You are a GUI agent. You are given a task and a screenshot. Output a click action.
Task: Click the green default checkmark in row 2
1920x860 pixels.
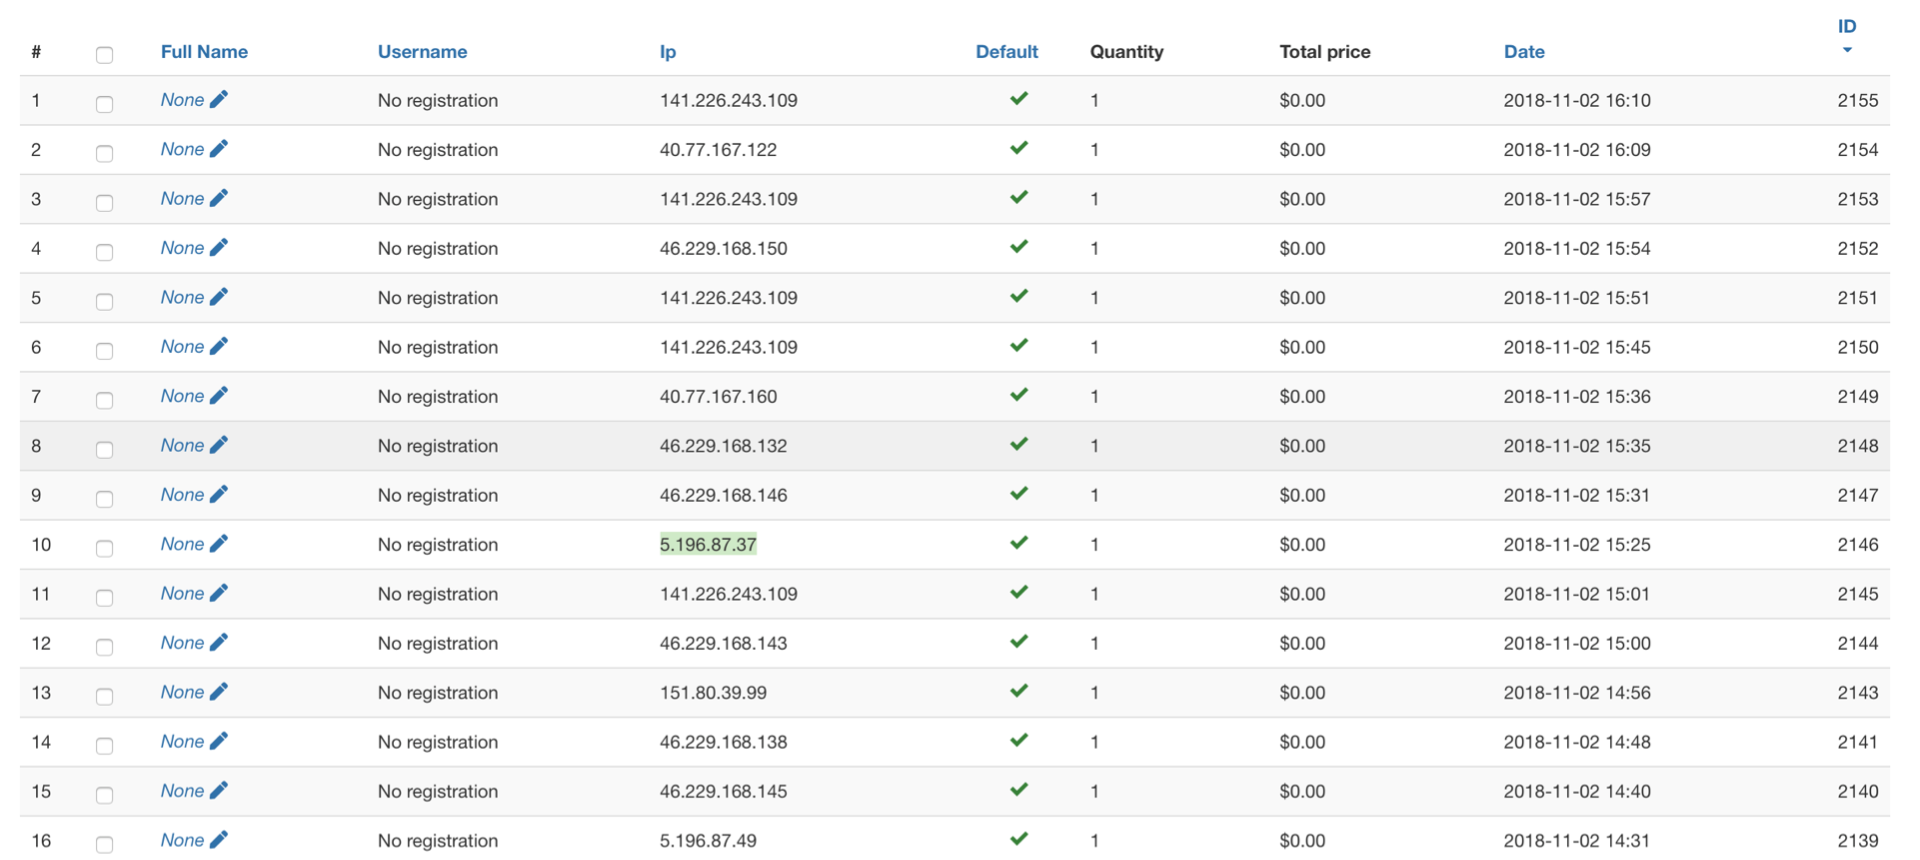pos(1019,148)
